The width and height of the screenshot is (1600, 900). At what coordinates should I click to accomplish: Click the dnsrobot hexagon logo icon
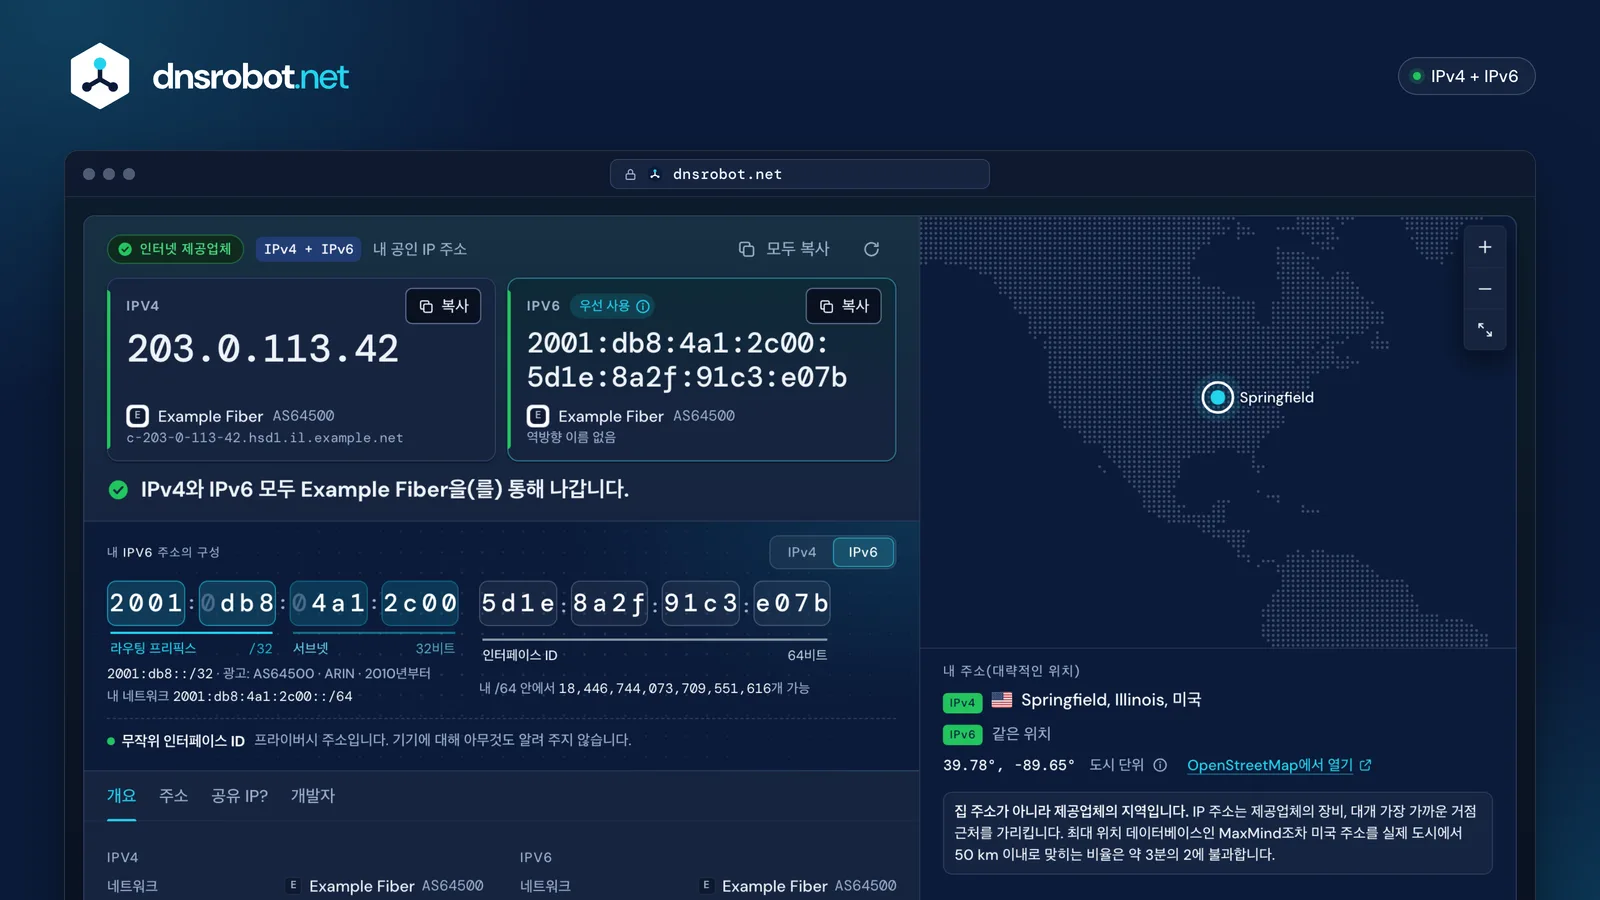(x=100, y=76)
